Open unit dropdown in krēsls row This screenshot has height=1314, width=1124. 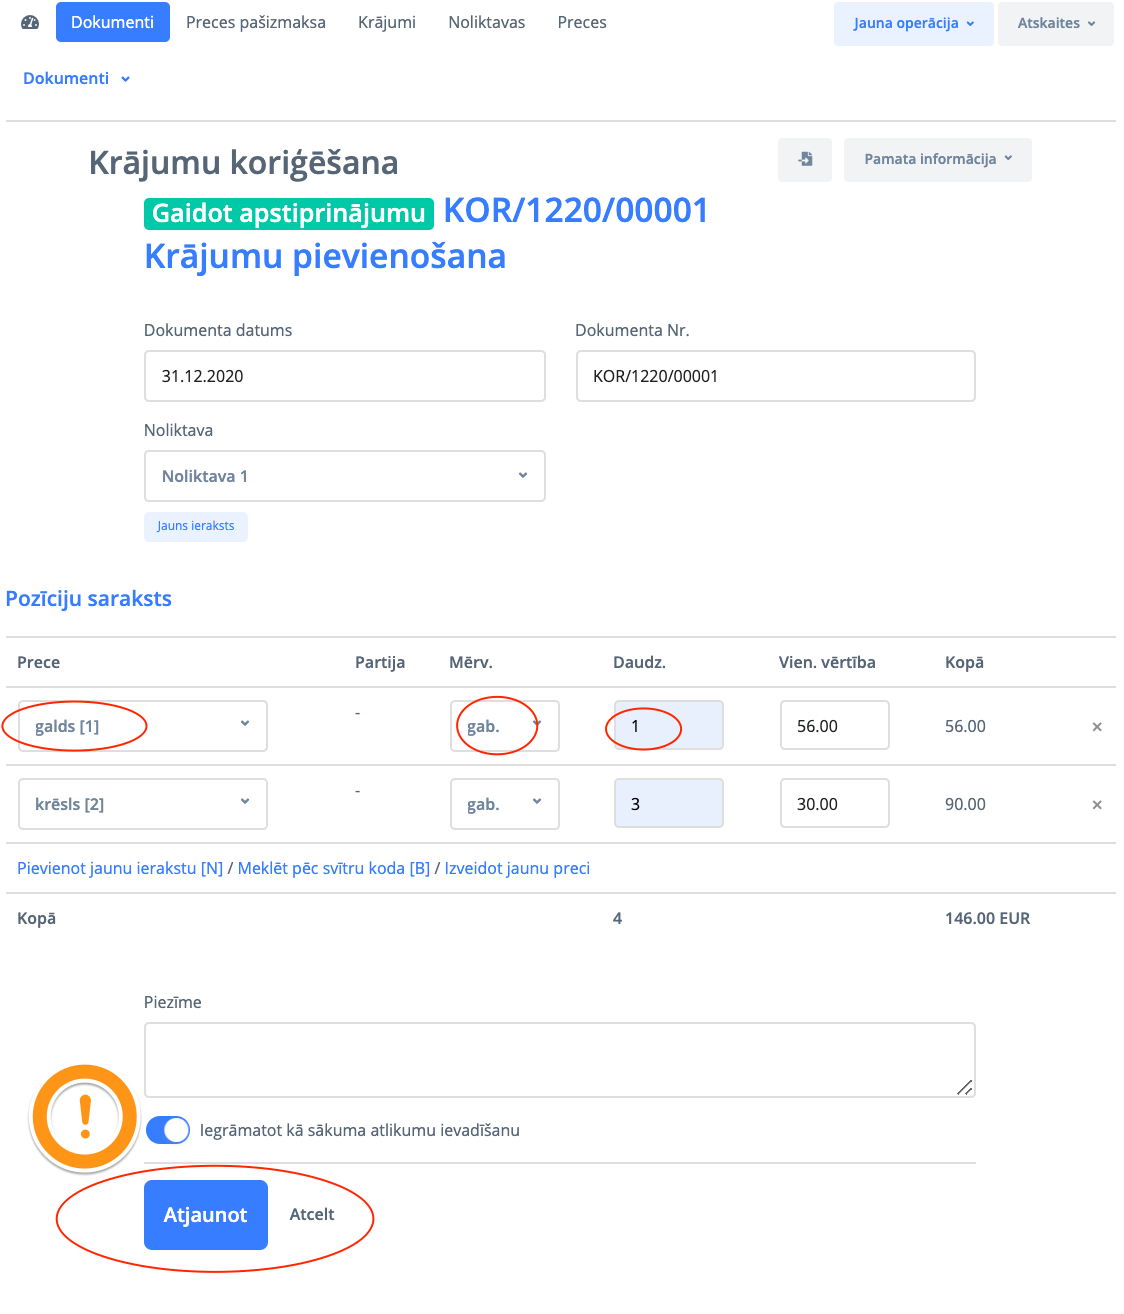click(x=505, y=804)
